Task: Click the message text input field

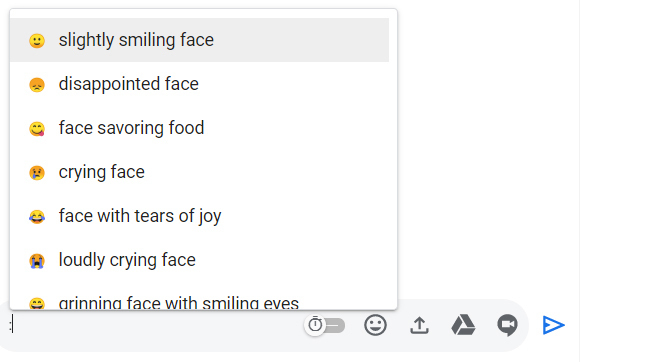Action: point(153,325)
